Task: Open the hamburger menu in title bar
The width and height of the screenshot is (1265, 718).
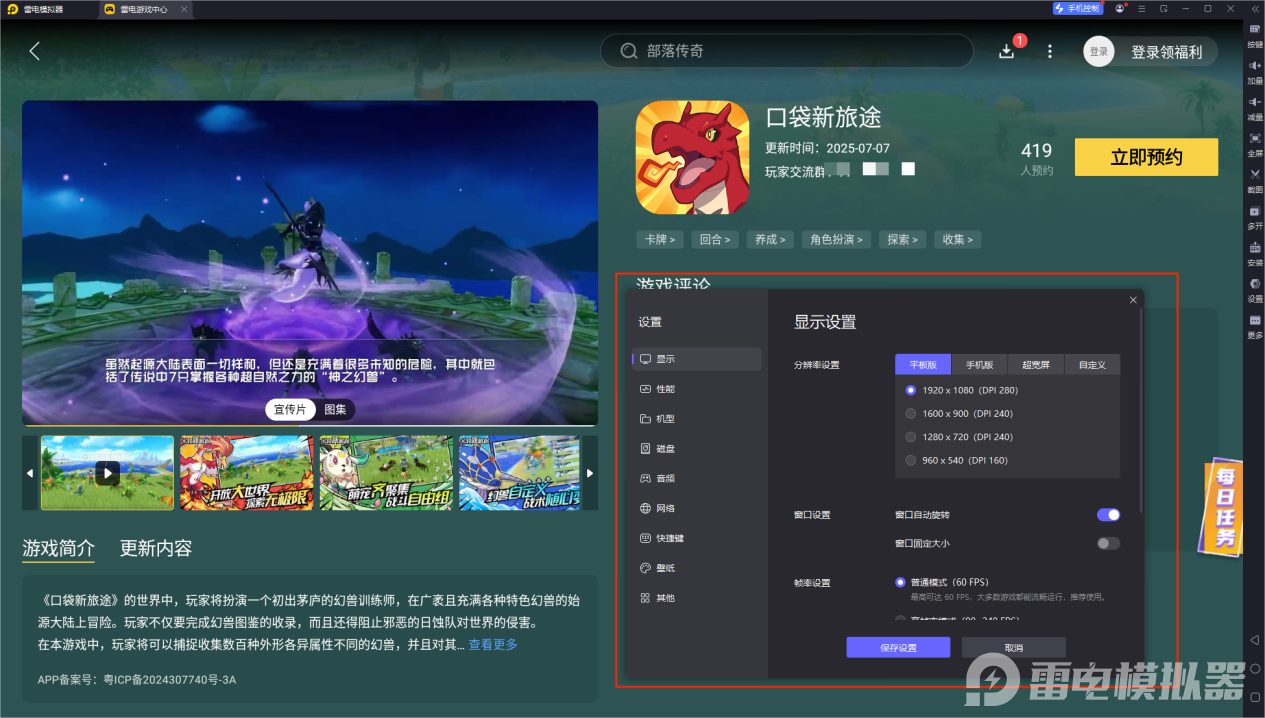Action: point(1141,8)
